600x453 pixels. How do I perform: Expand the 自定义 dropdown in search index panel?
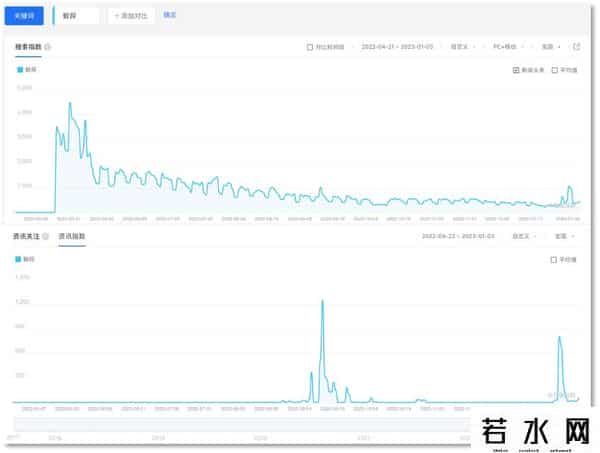coord(463,47)
